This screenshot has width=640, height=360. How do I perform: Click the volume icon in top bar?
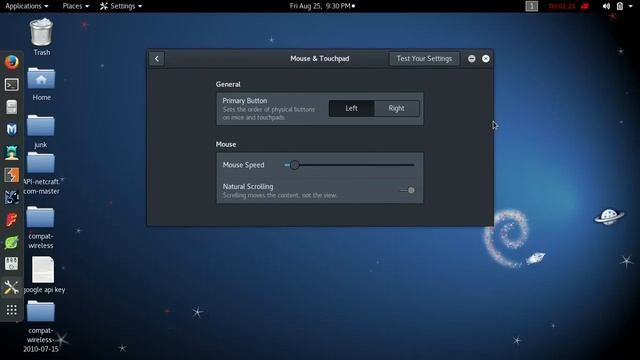click(x=606, y=6)
